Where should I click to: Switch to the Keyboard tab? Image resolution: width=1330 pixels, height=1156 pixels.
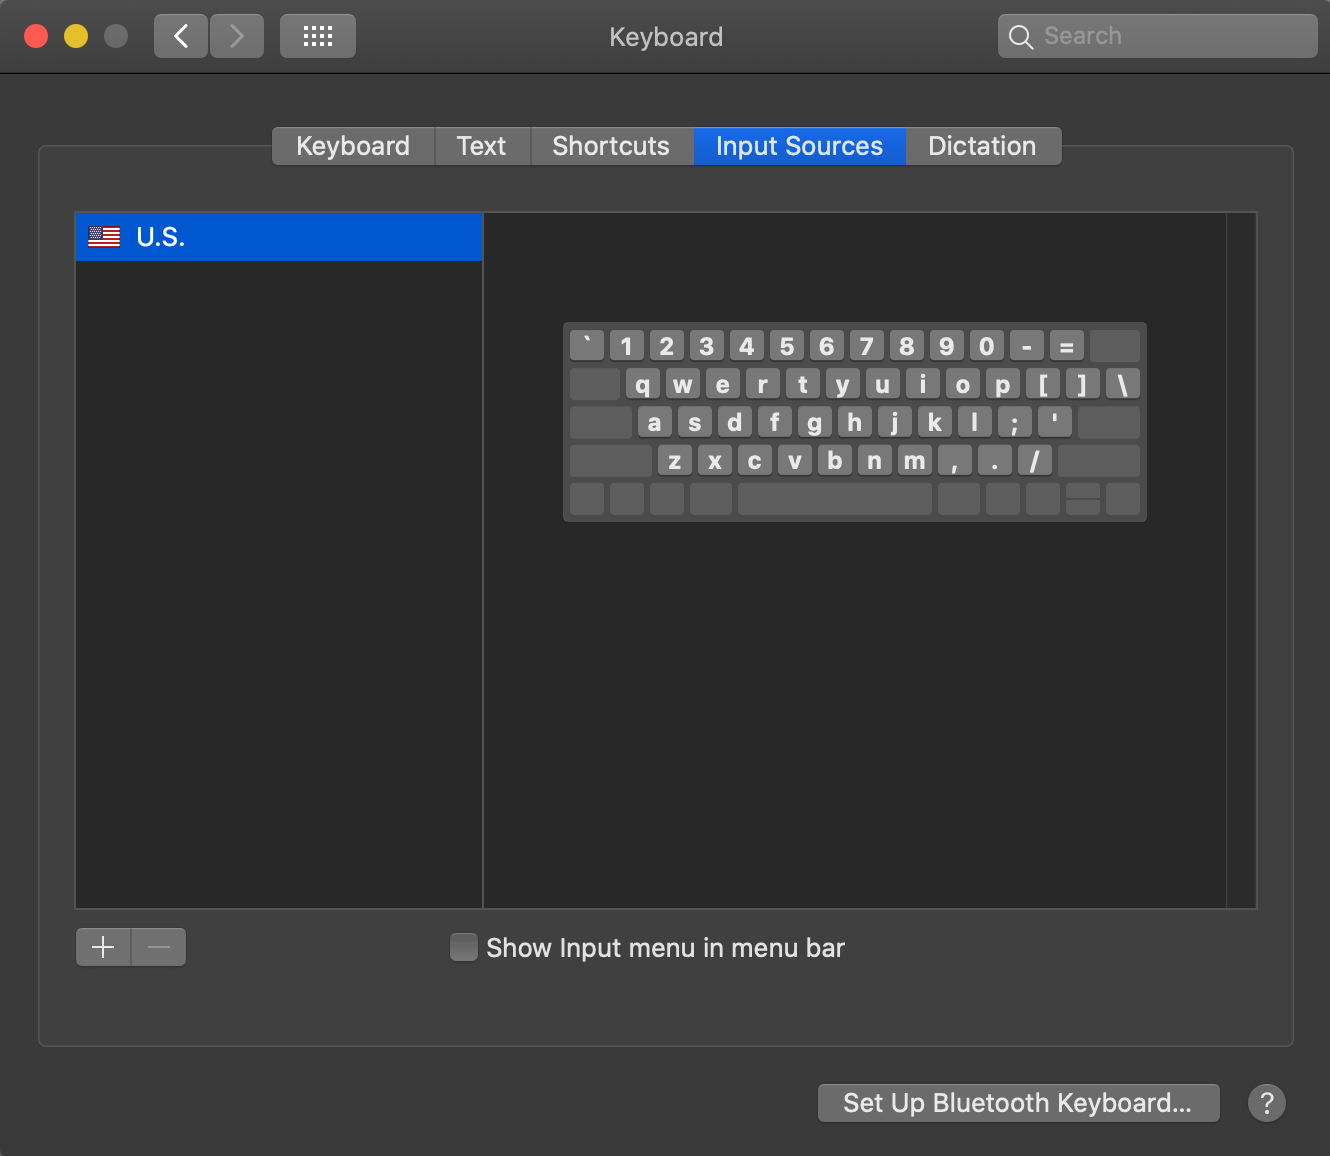coord(352,146)
